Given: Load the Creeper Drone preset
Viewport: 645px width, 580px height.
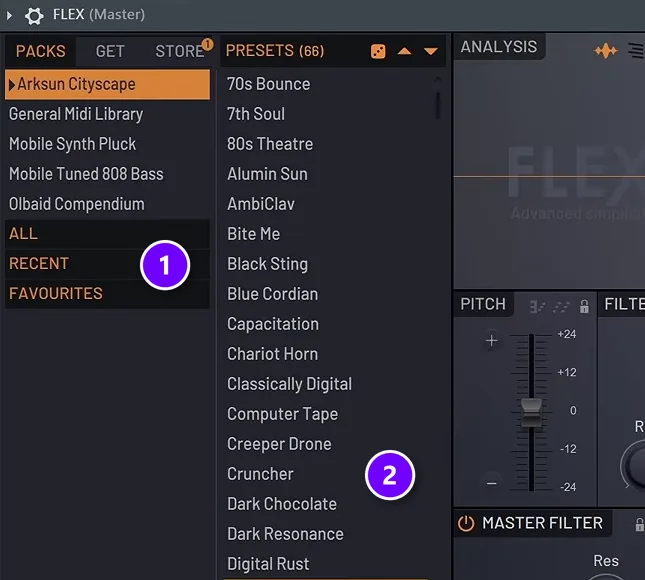Looking at the screenshot, I should point(279,444).
